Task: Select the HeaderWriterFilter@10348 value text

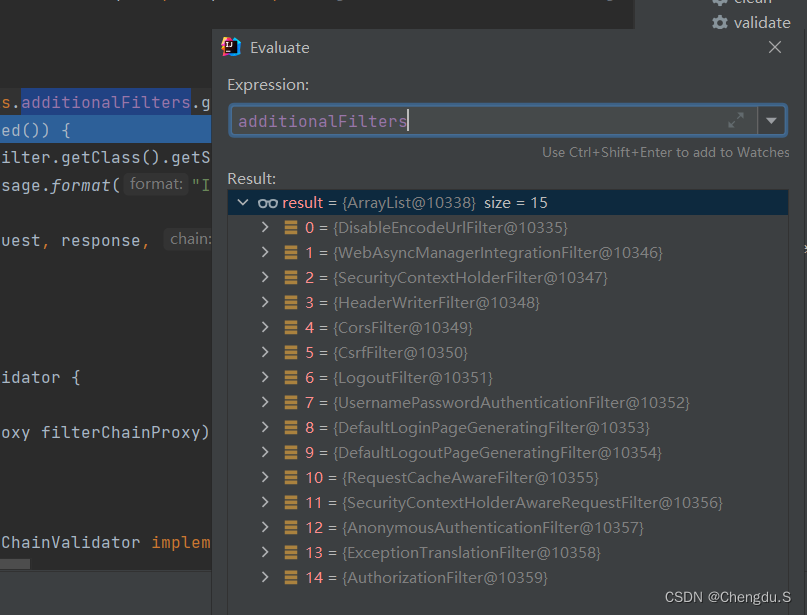Action: pos(436,303)
